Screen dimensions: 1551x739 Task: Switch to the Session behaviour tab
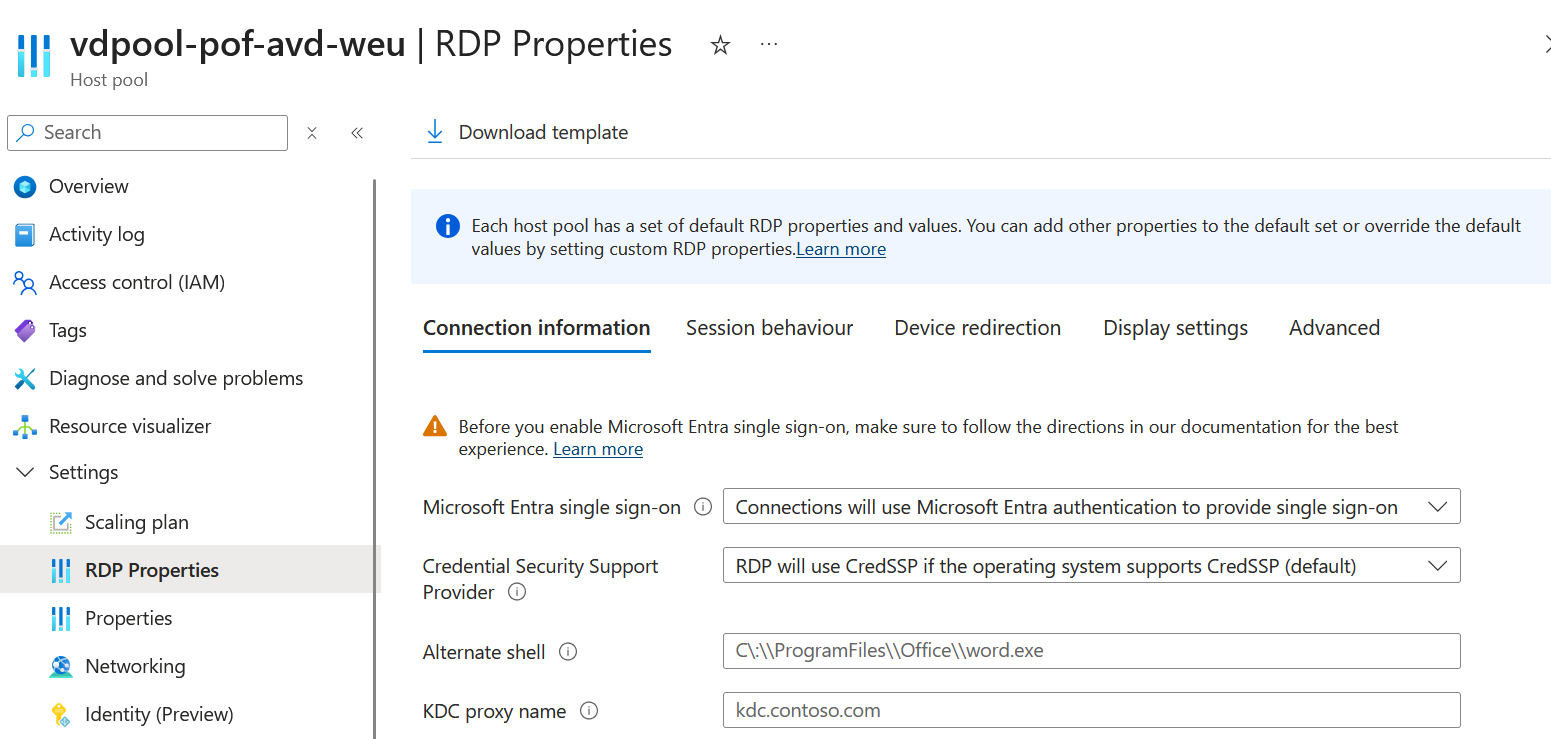pos(769,328)
